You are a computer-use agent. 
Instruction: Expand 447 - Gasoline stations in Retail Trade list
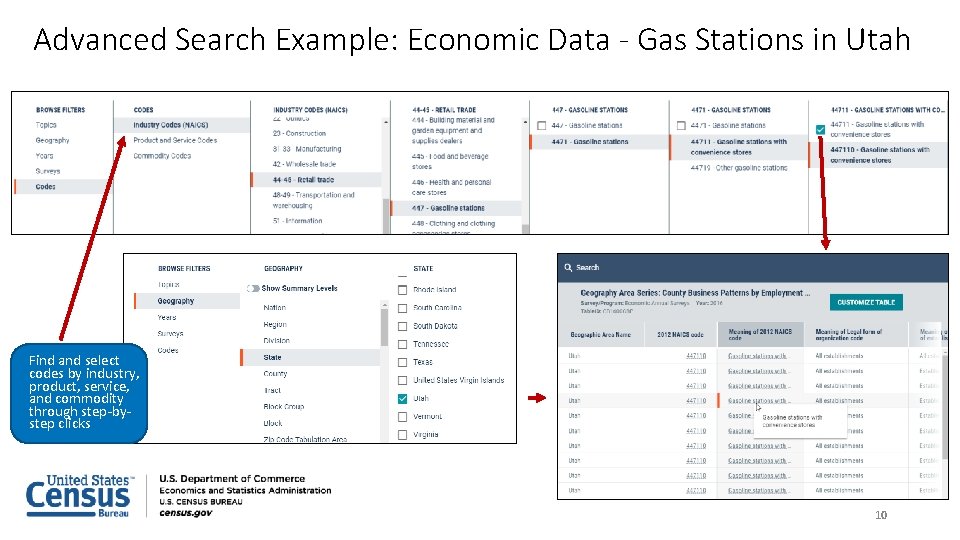point(448,208)
